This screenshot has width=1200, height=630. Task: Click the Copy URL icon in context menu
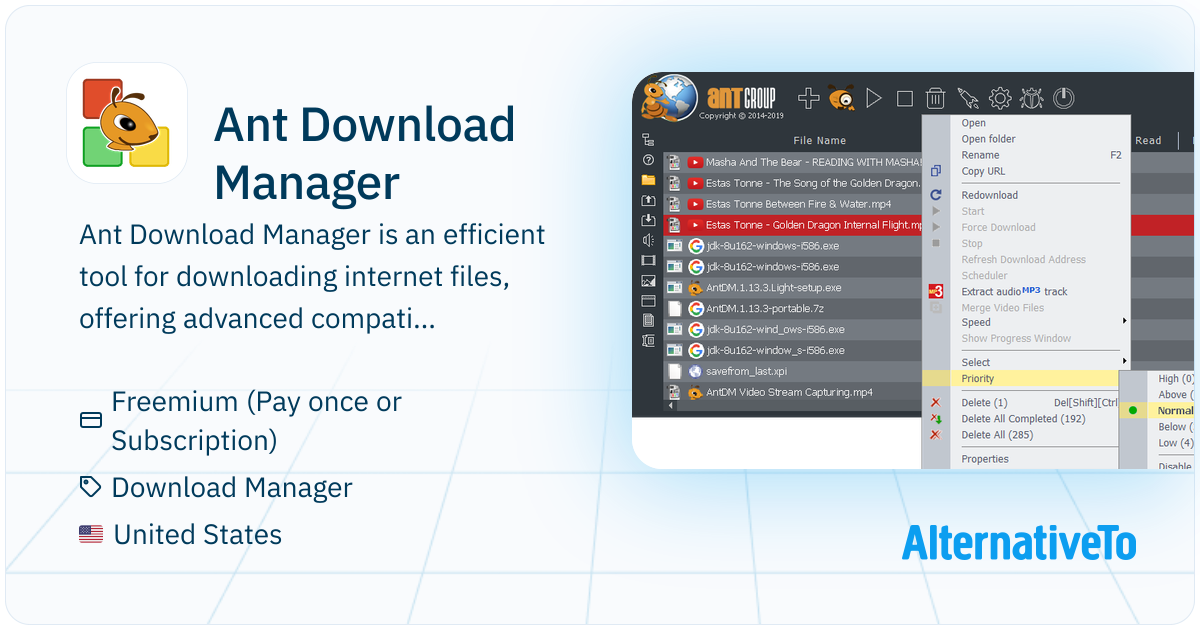pos(936,171)
